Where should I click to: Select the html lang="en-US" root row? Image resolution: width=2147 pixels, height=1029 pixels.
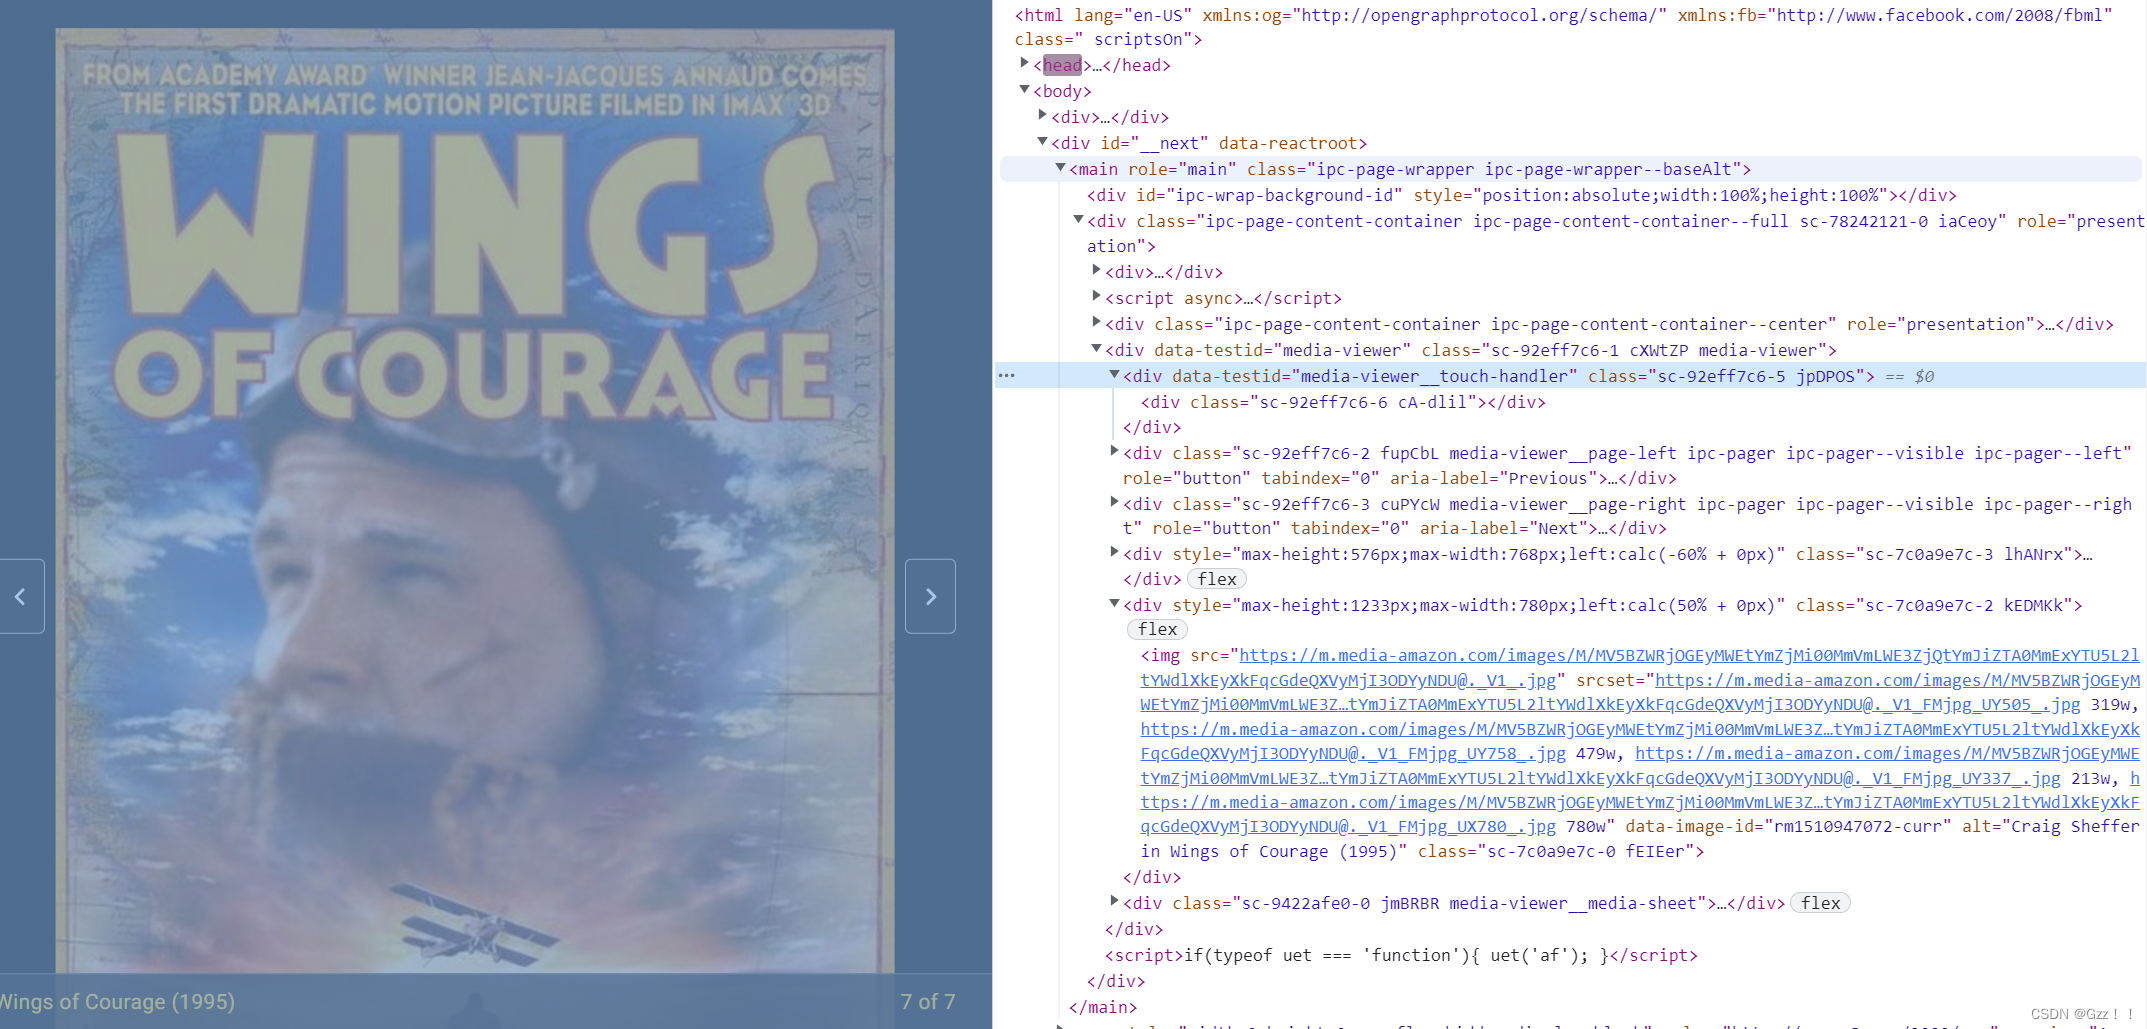(1564, 27)
